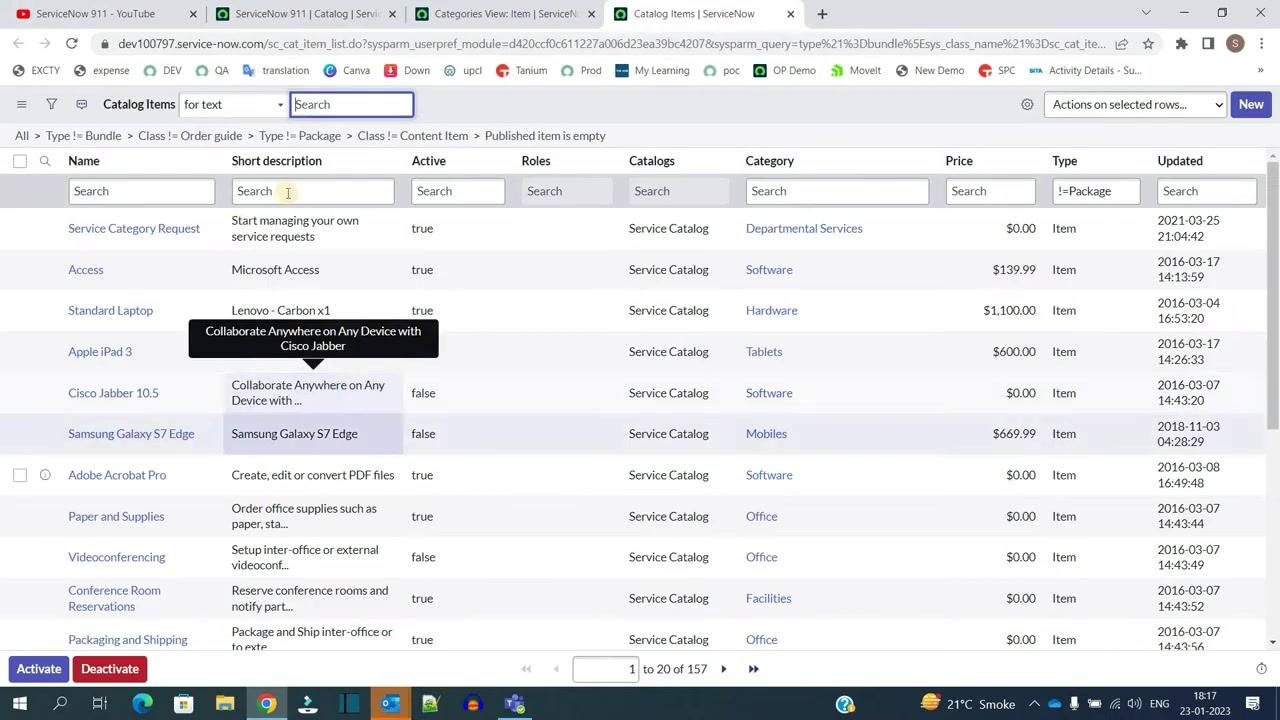This screenshot has height=720, width=1280.
Task: Open Outlook from the taskbar
Action: point(390,704)
